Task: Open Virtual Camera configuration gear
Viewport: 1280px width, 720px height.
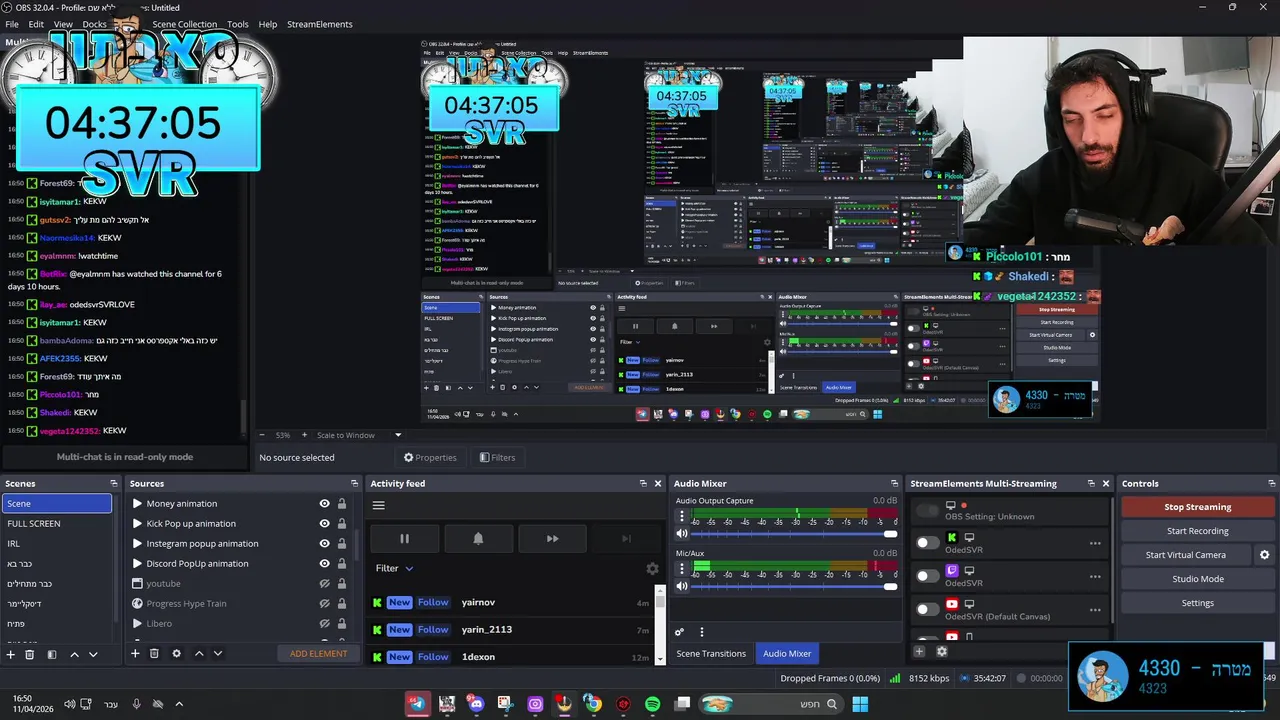Action: click(1264, 555)
